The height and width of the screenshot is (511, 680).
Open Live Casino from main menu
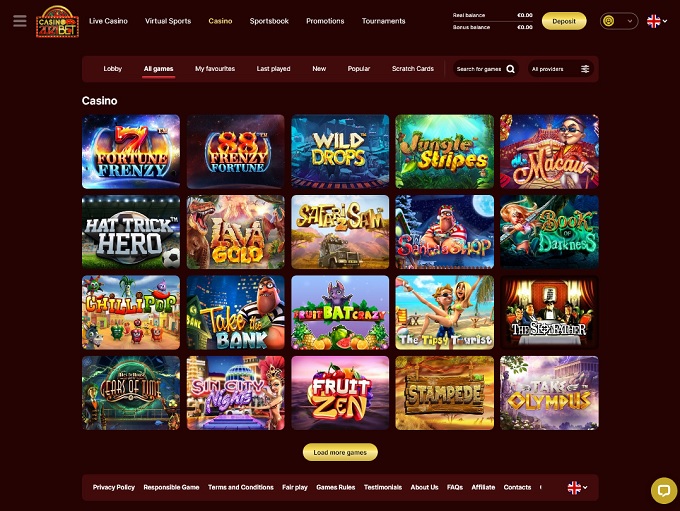click(x=108, y=21)
